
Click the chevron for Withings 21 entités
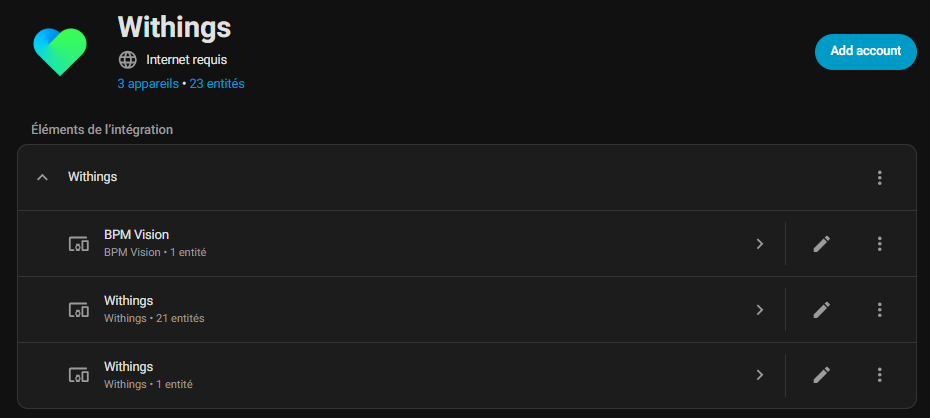pos(759,309)
